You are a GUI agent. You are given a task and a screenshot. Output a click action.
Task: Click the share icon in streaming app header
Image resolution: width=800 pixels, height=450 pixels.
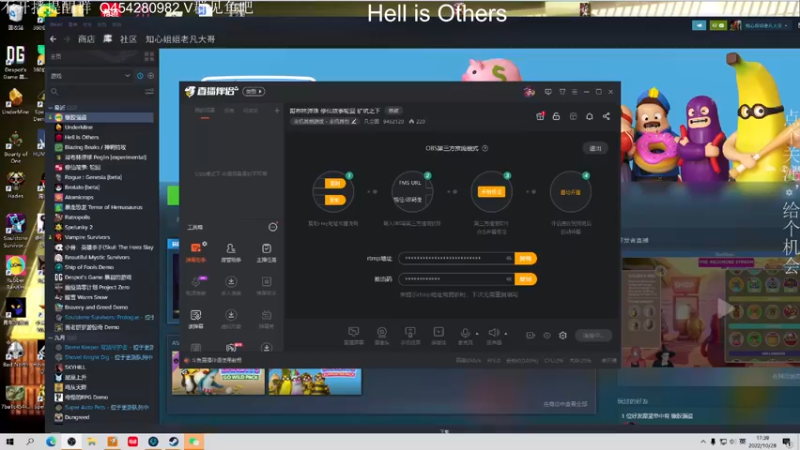click(x=606, y=116)
